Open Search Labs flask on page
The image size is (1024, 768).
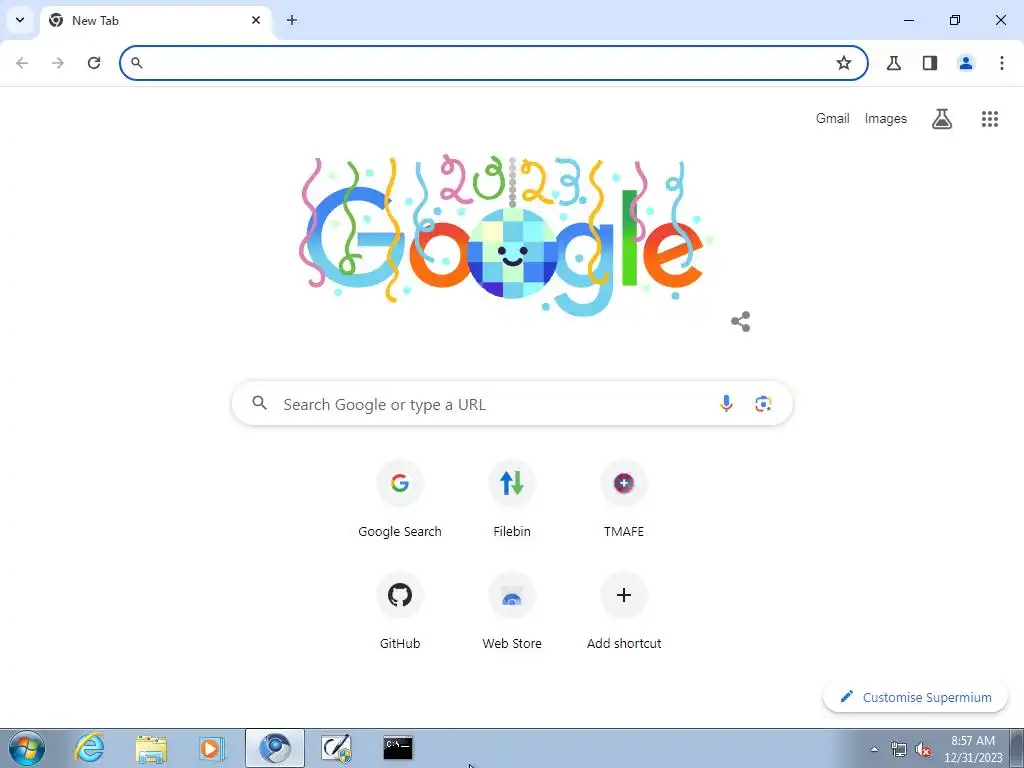pos(942,118)
